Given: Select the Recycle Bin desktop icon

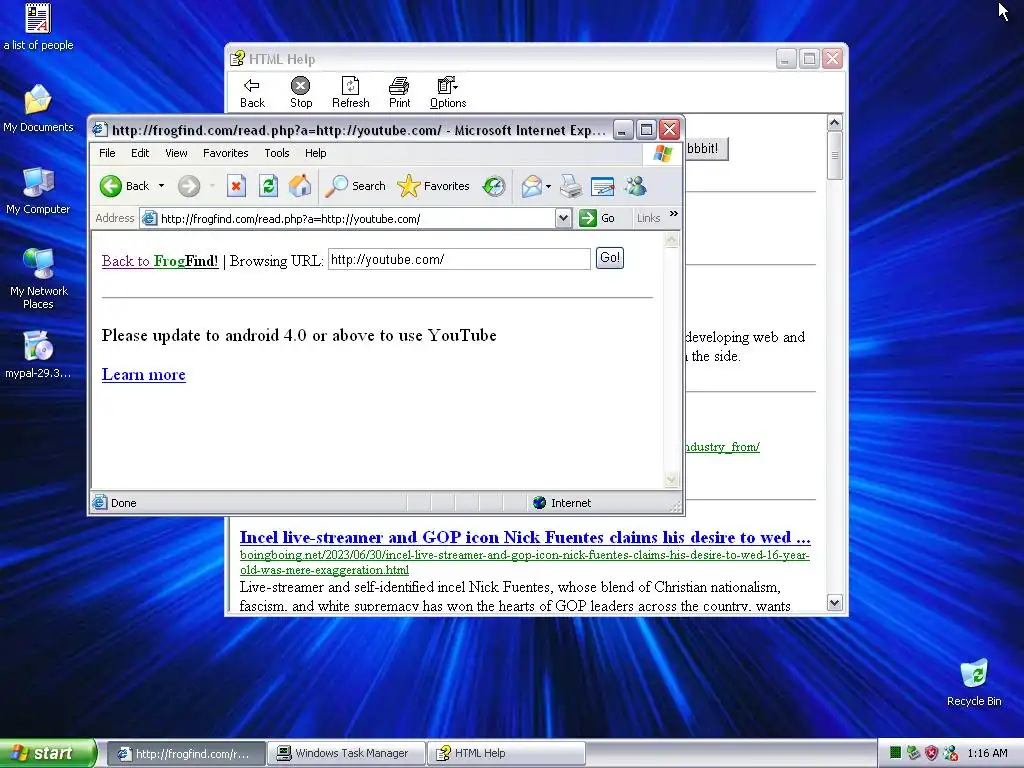Looking at the screenshot, I should [x=974, y=683].
